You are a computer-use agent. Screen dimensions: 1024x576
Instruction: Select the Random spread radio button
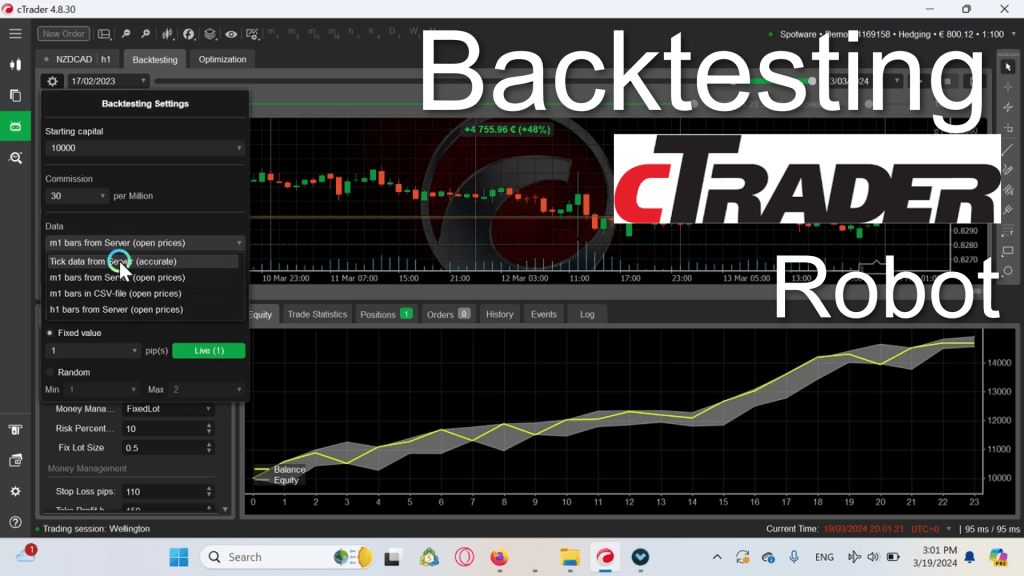51,372
